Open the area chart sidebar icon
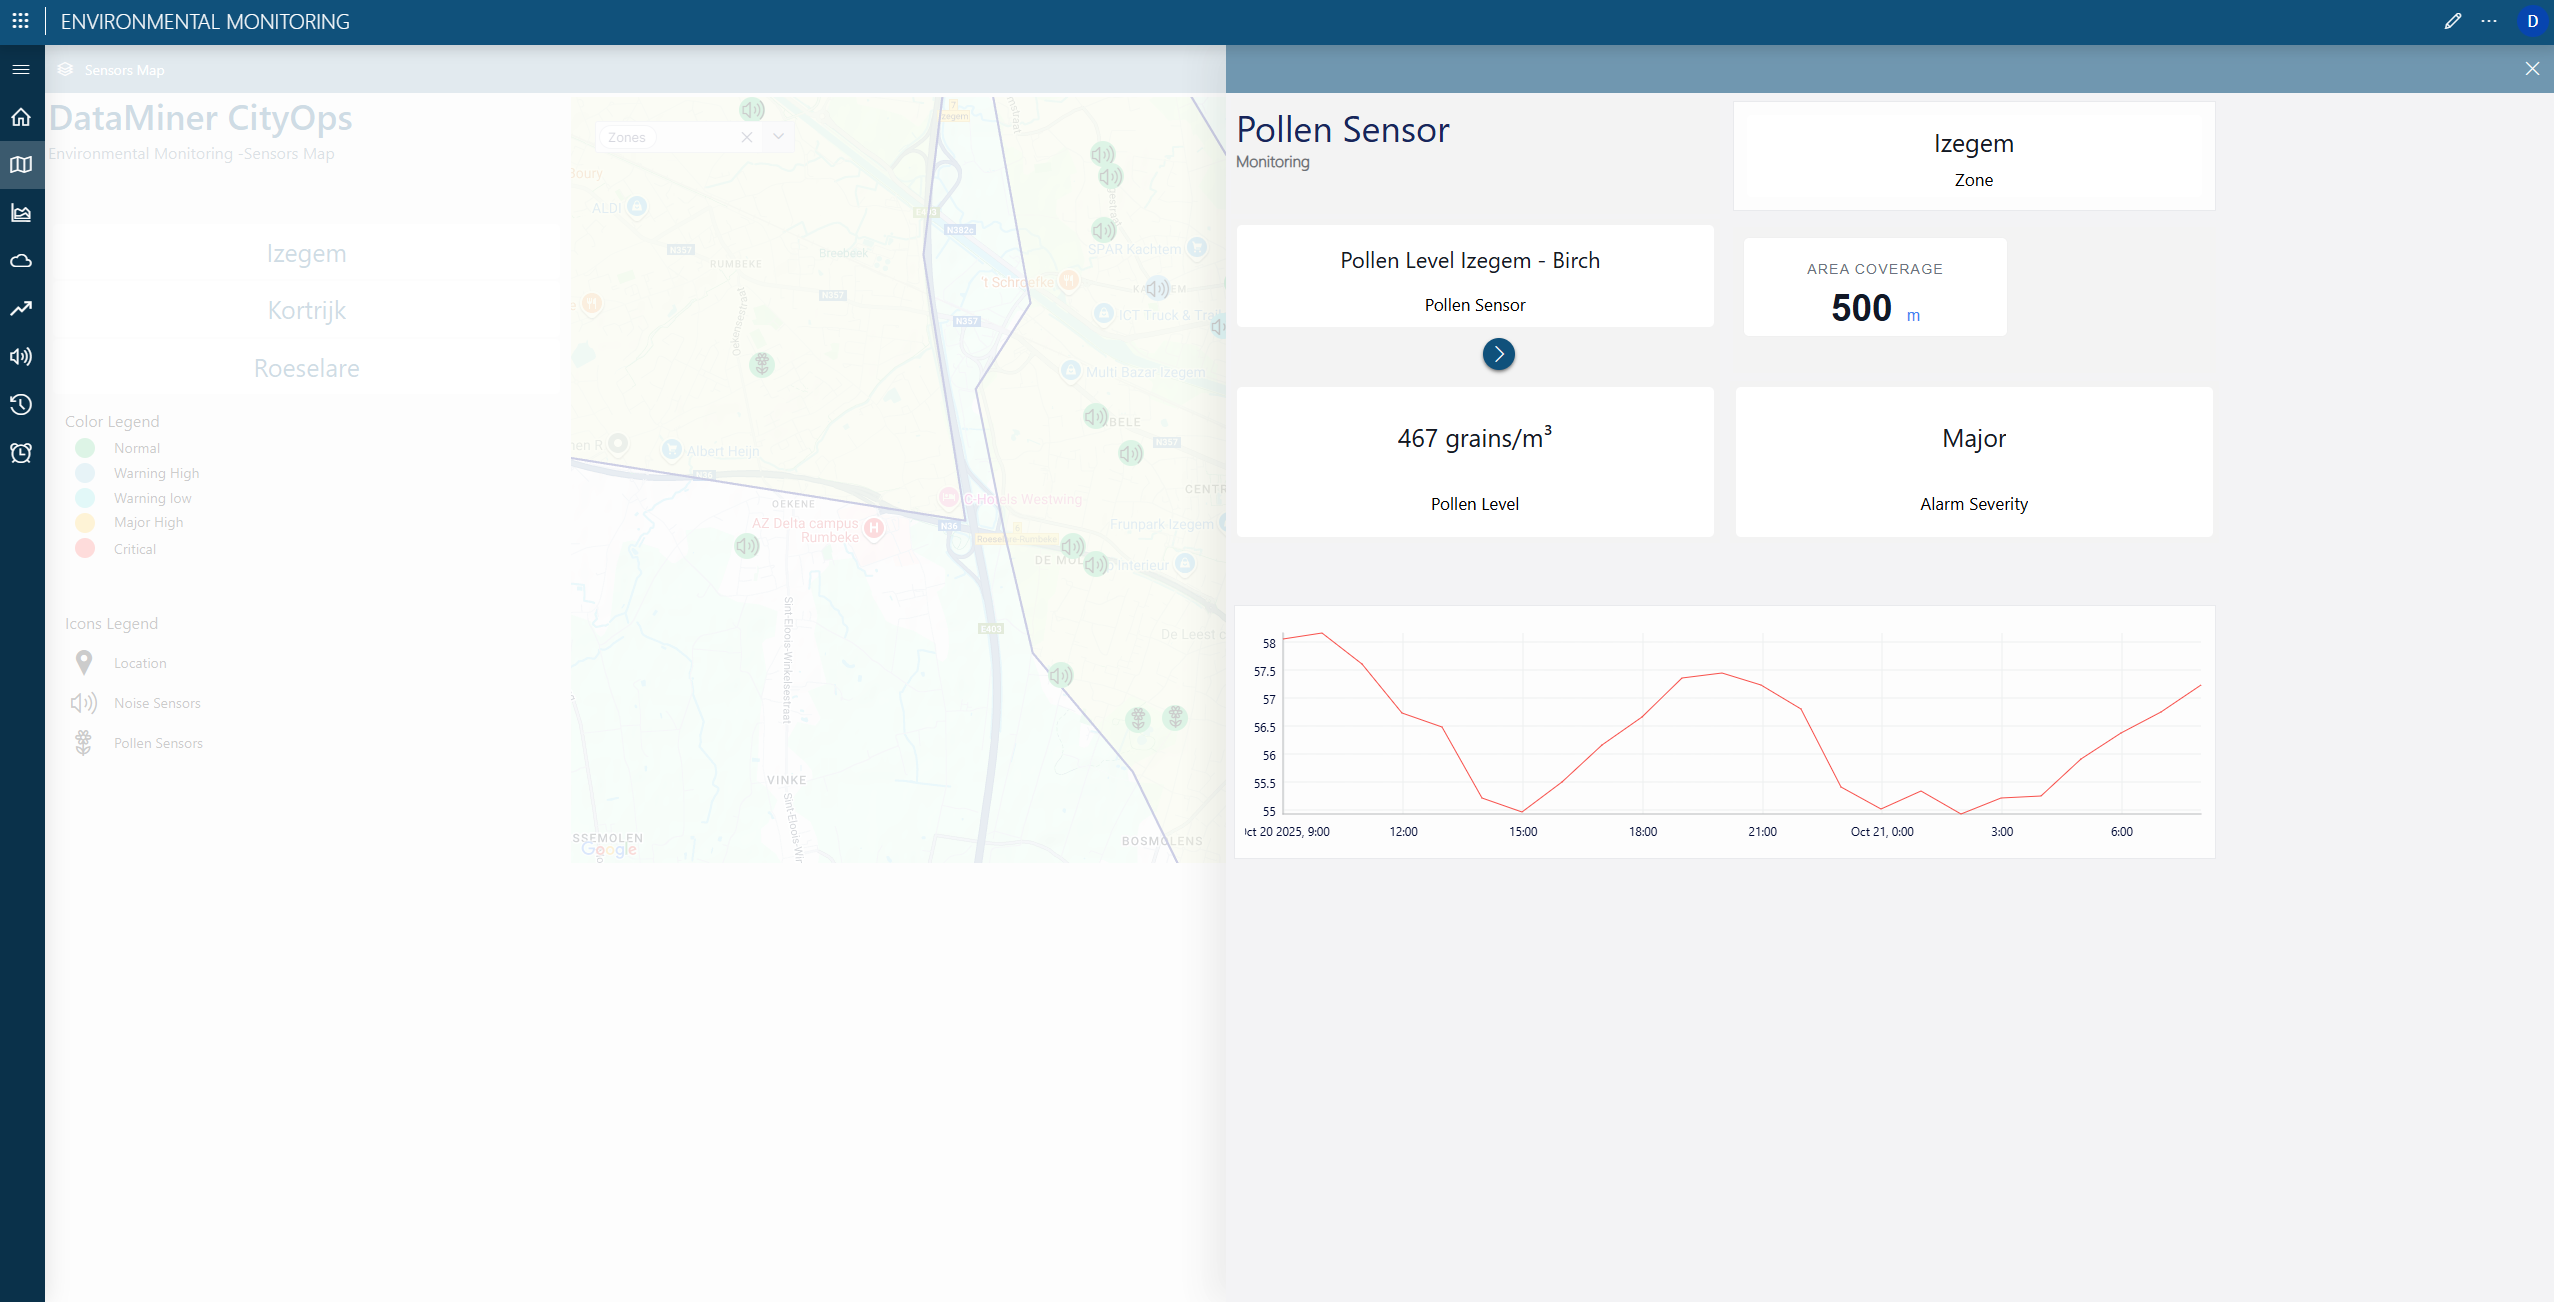The height and width of the screenshot is (1302, 2554). tap(21, 213)
